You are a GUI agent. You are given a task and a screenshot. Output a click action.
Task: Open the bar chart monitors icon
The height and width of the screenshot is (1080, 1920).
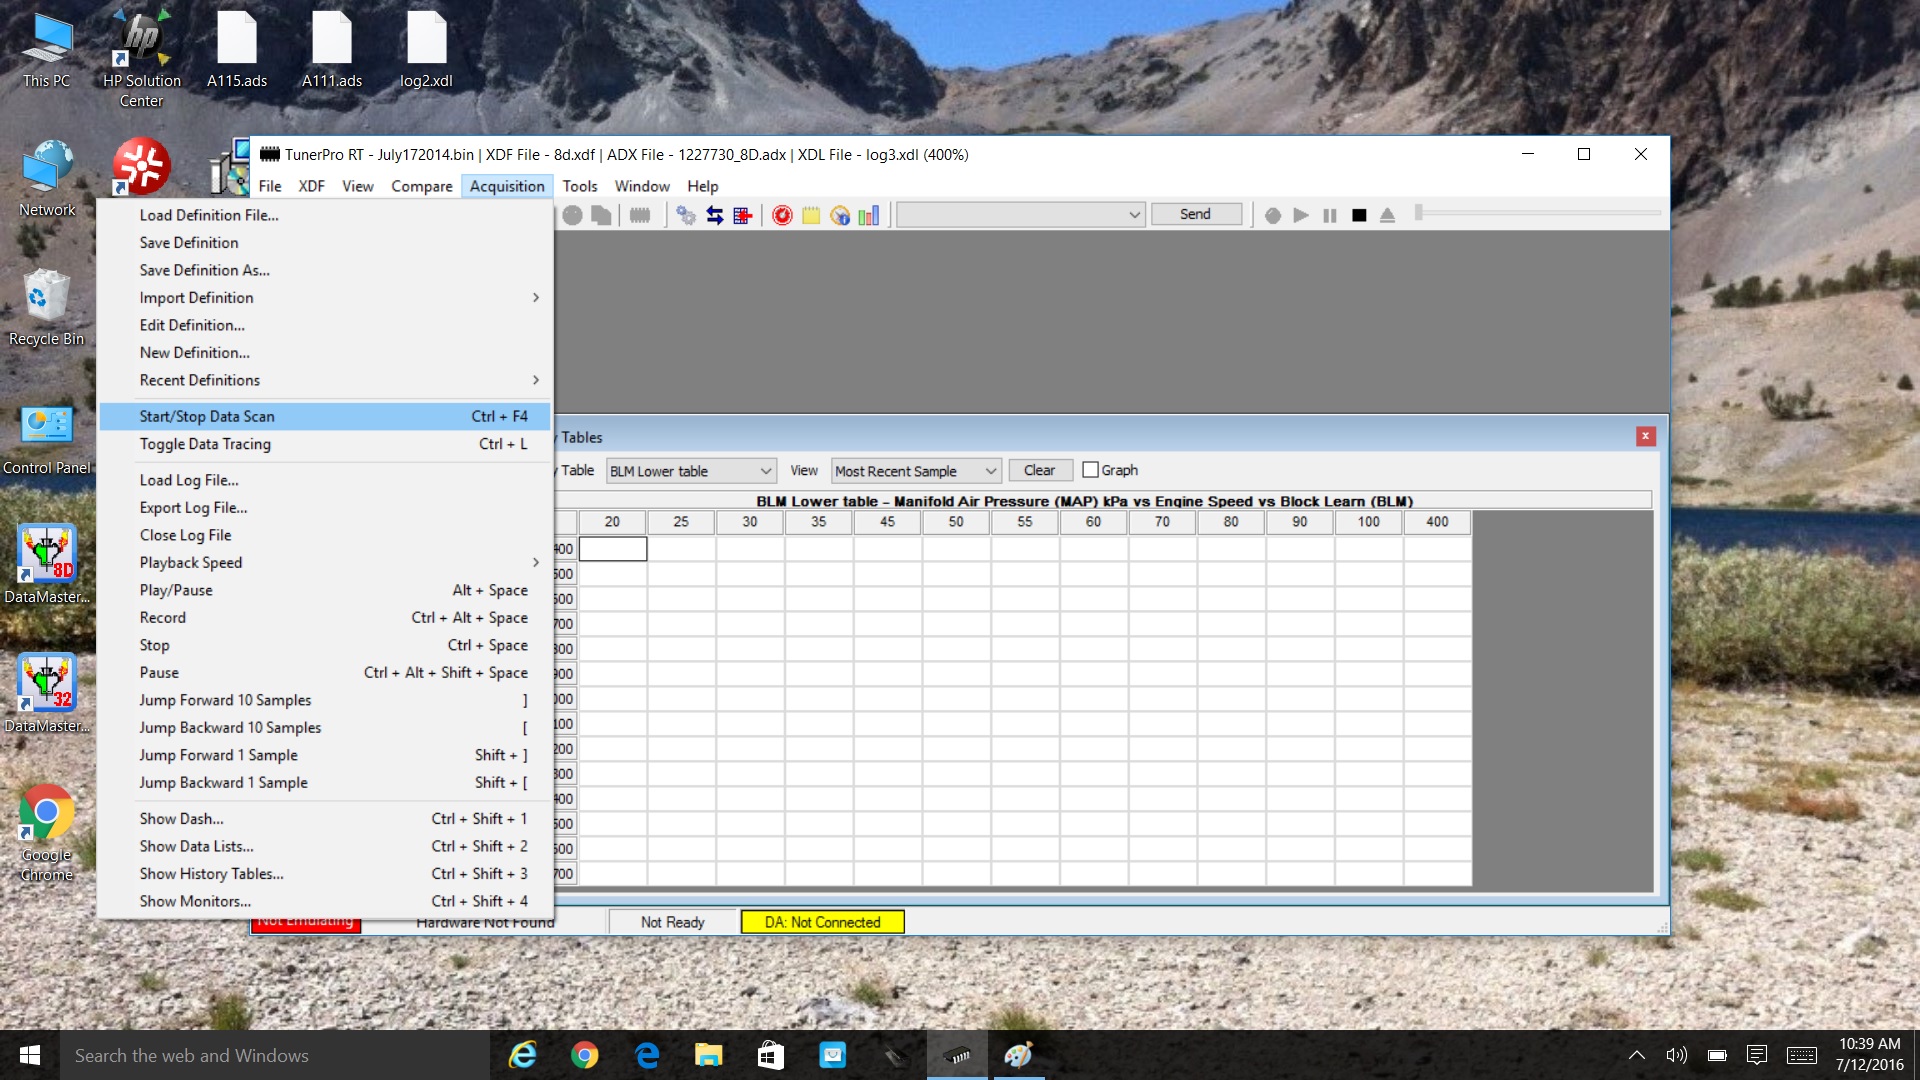click(869, 215)
